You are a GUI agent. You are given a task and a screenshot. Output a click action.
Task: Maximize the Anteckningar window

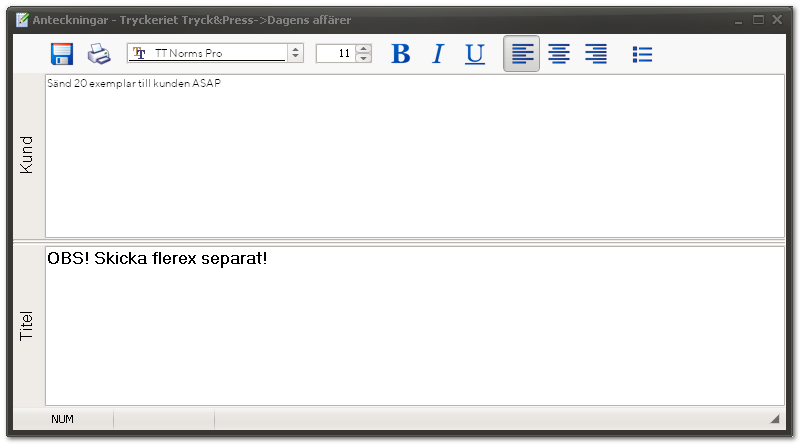pos(758,20)
